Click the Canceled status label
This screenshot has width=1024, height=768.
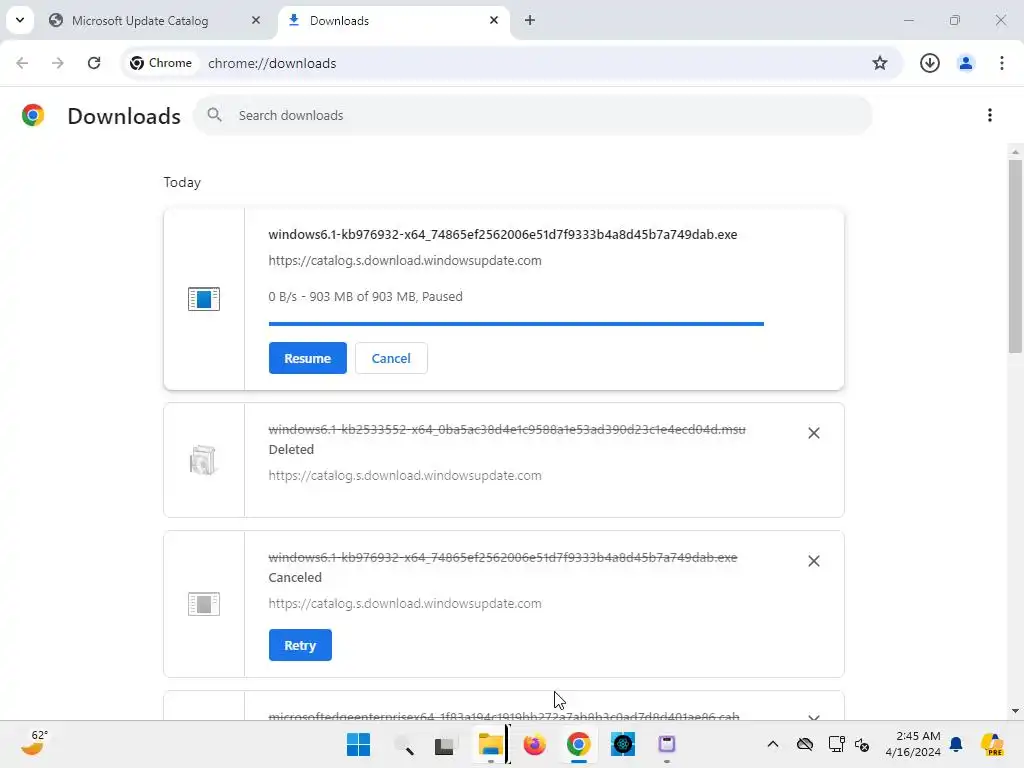click(x=295, y=577)
